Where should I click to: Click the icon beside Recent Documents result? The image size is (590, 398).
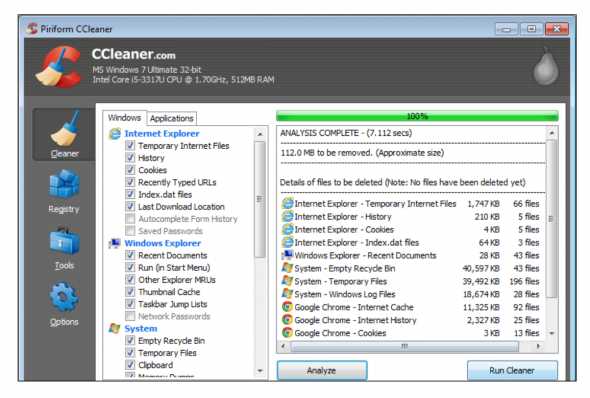point(287,255)
